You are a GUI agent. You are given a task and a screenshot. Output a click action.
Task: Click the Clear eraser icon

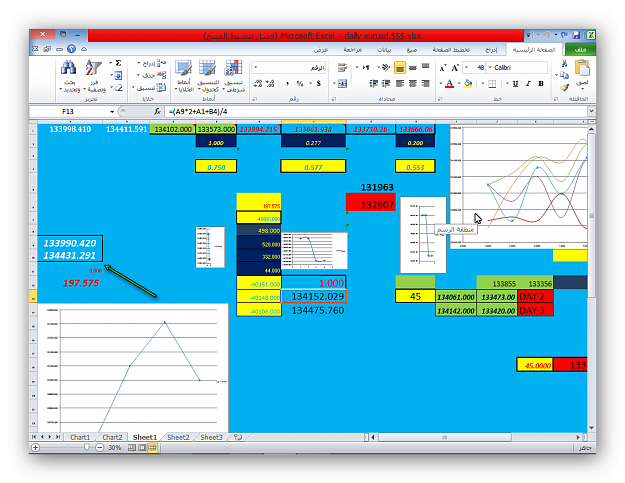coord(118,88)
